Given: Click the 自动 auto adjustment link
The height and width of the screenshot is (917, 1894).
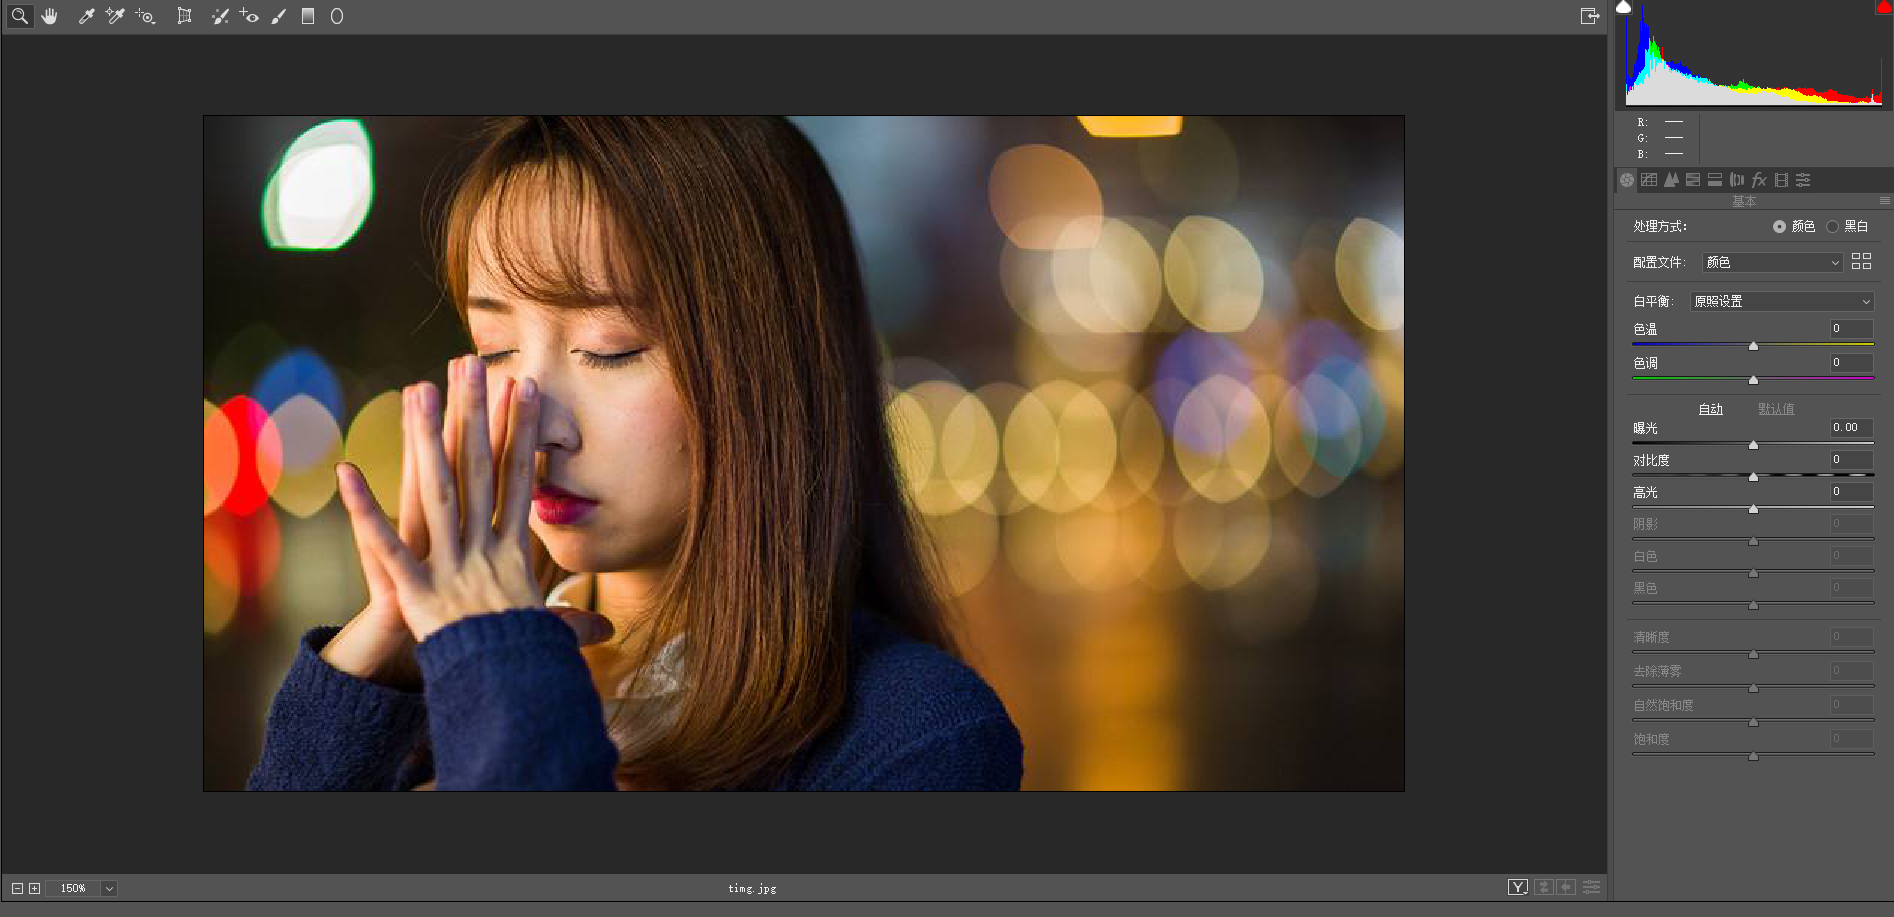Looking at the screenshot, I should click(1710, 409).
